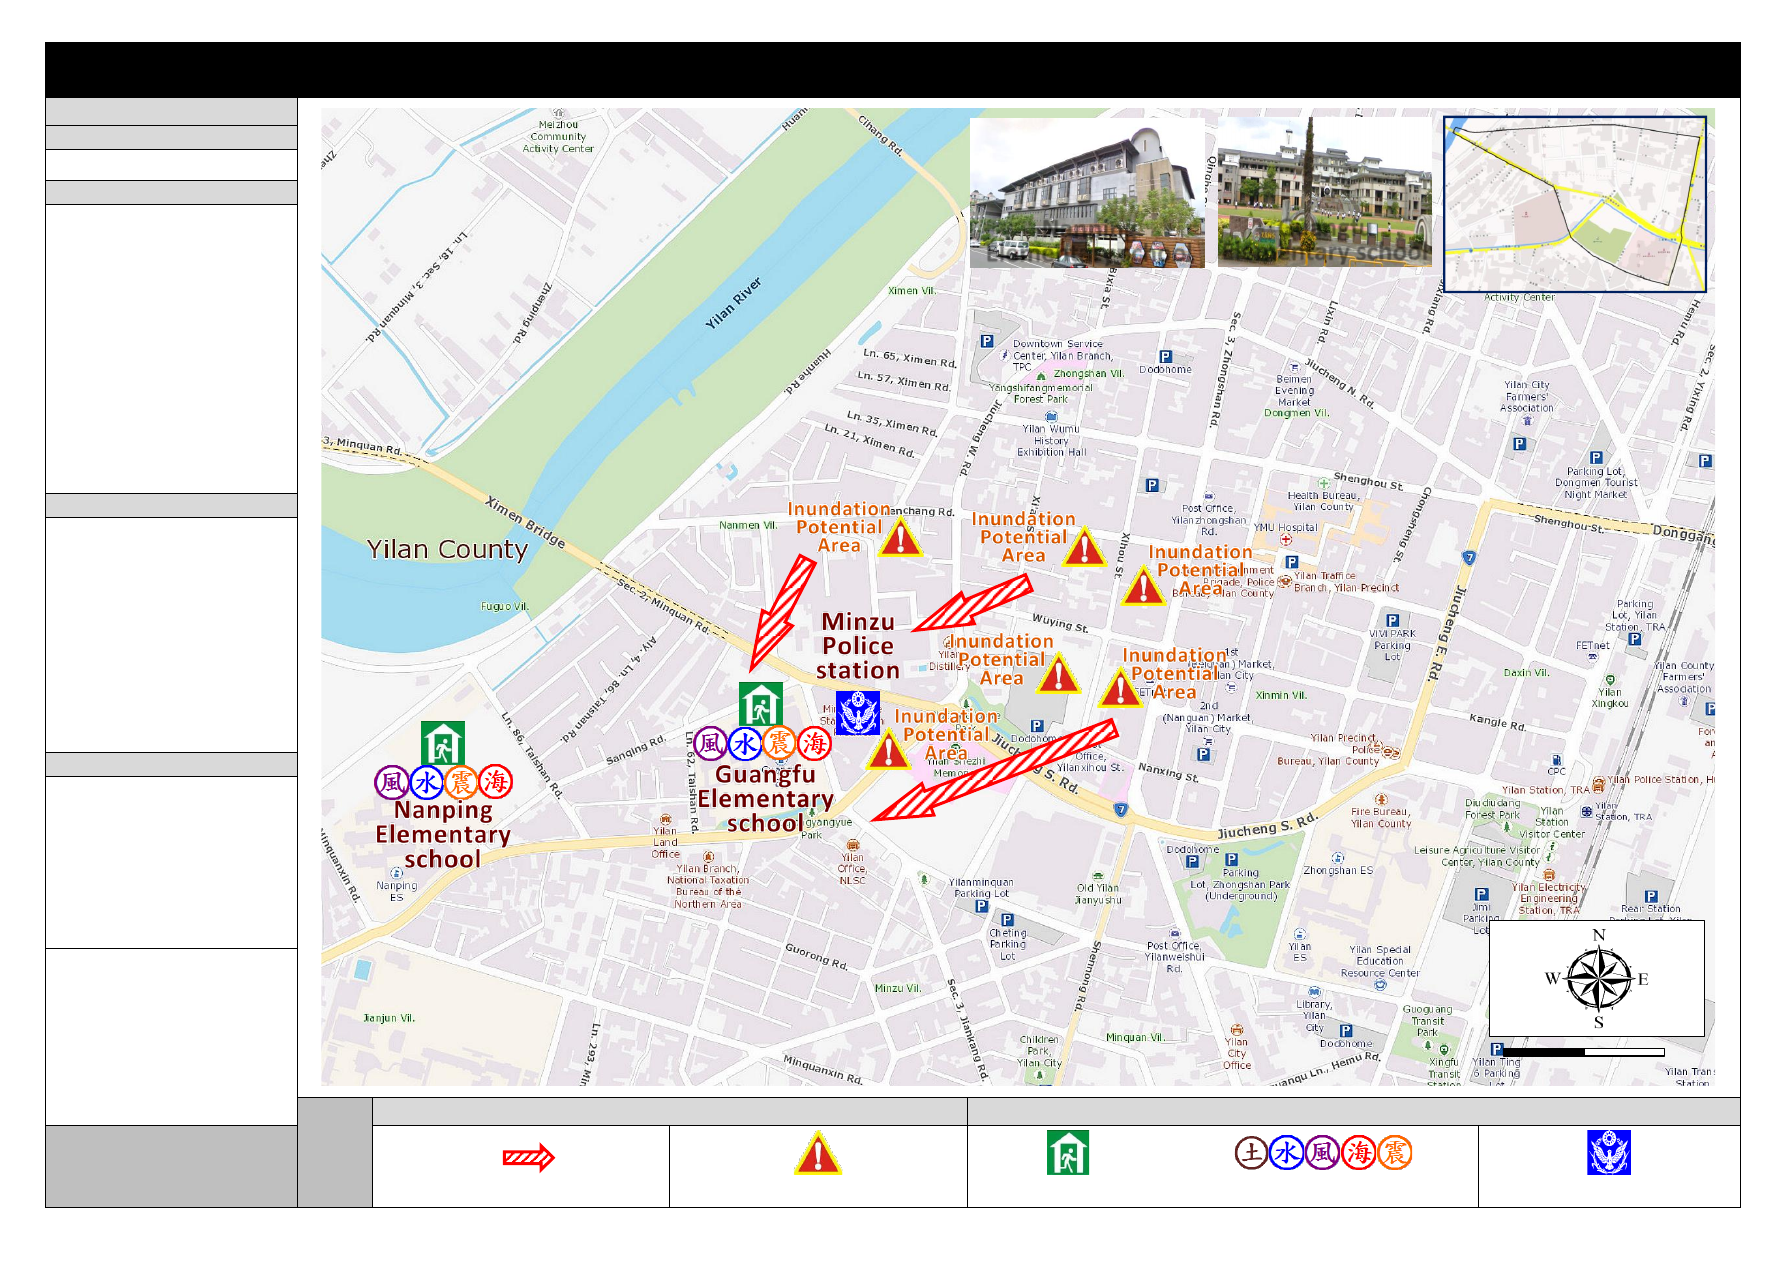The width and height of the screenshot is (1786, 1263).
Task: Click the 'Jiucheng S. Rd.' label
Action: (1267, 826)
